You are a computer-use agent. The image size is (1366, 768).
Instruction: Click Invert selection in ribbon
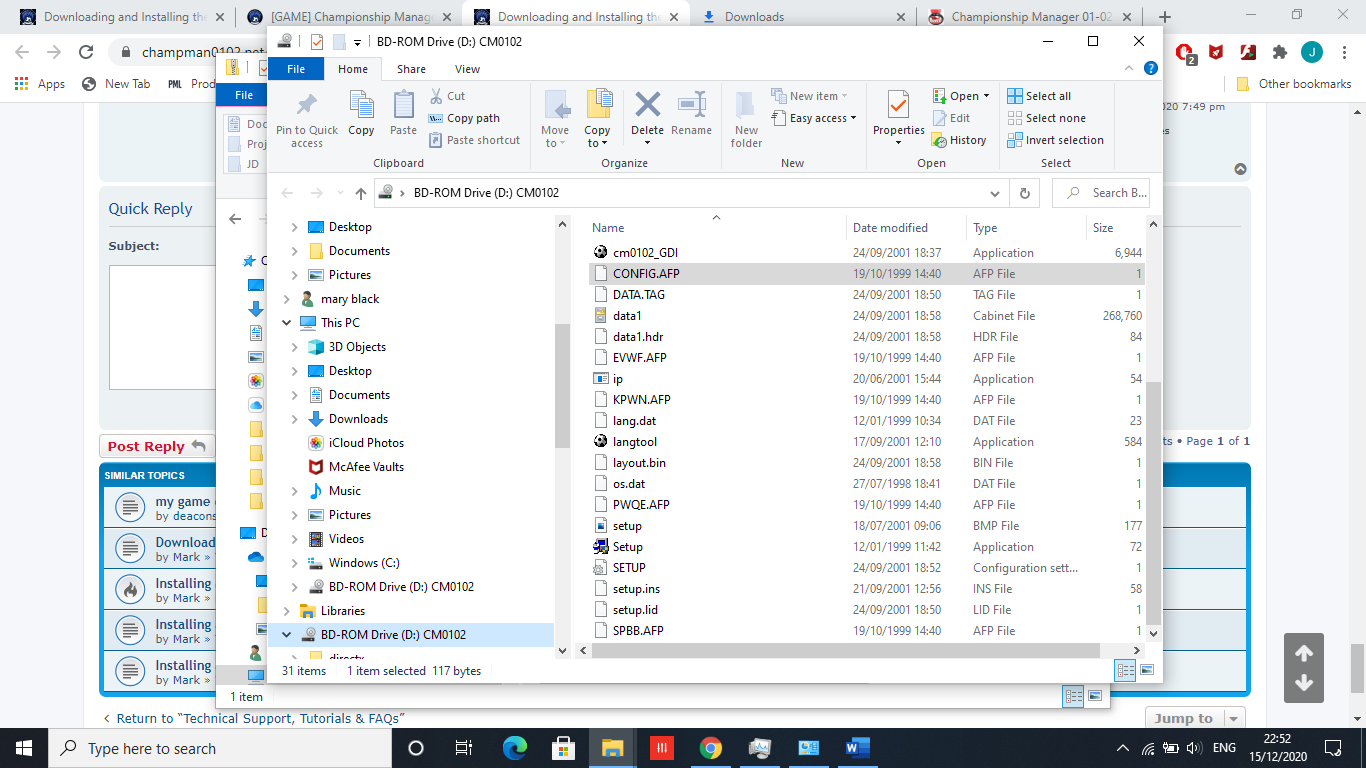click(x=1055, y=140)
